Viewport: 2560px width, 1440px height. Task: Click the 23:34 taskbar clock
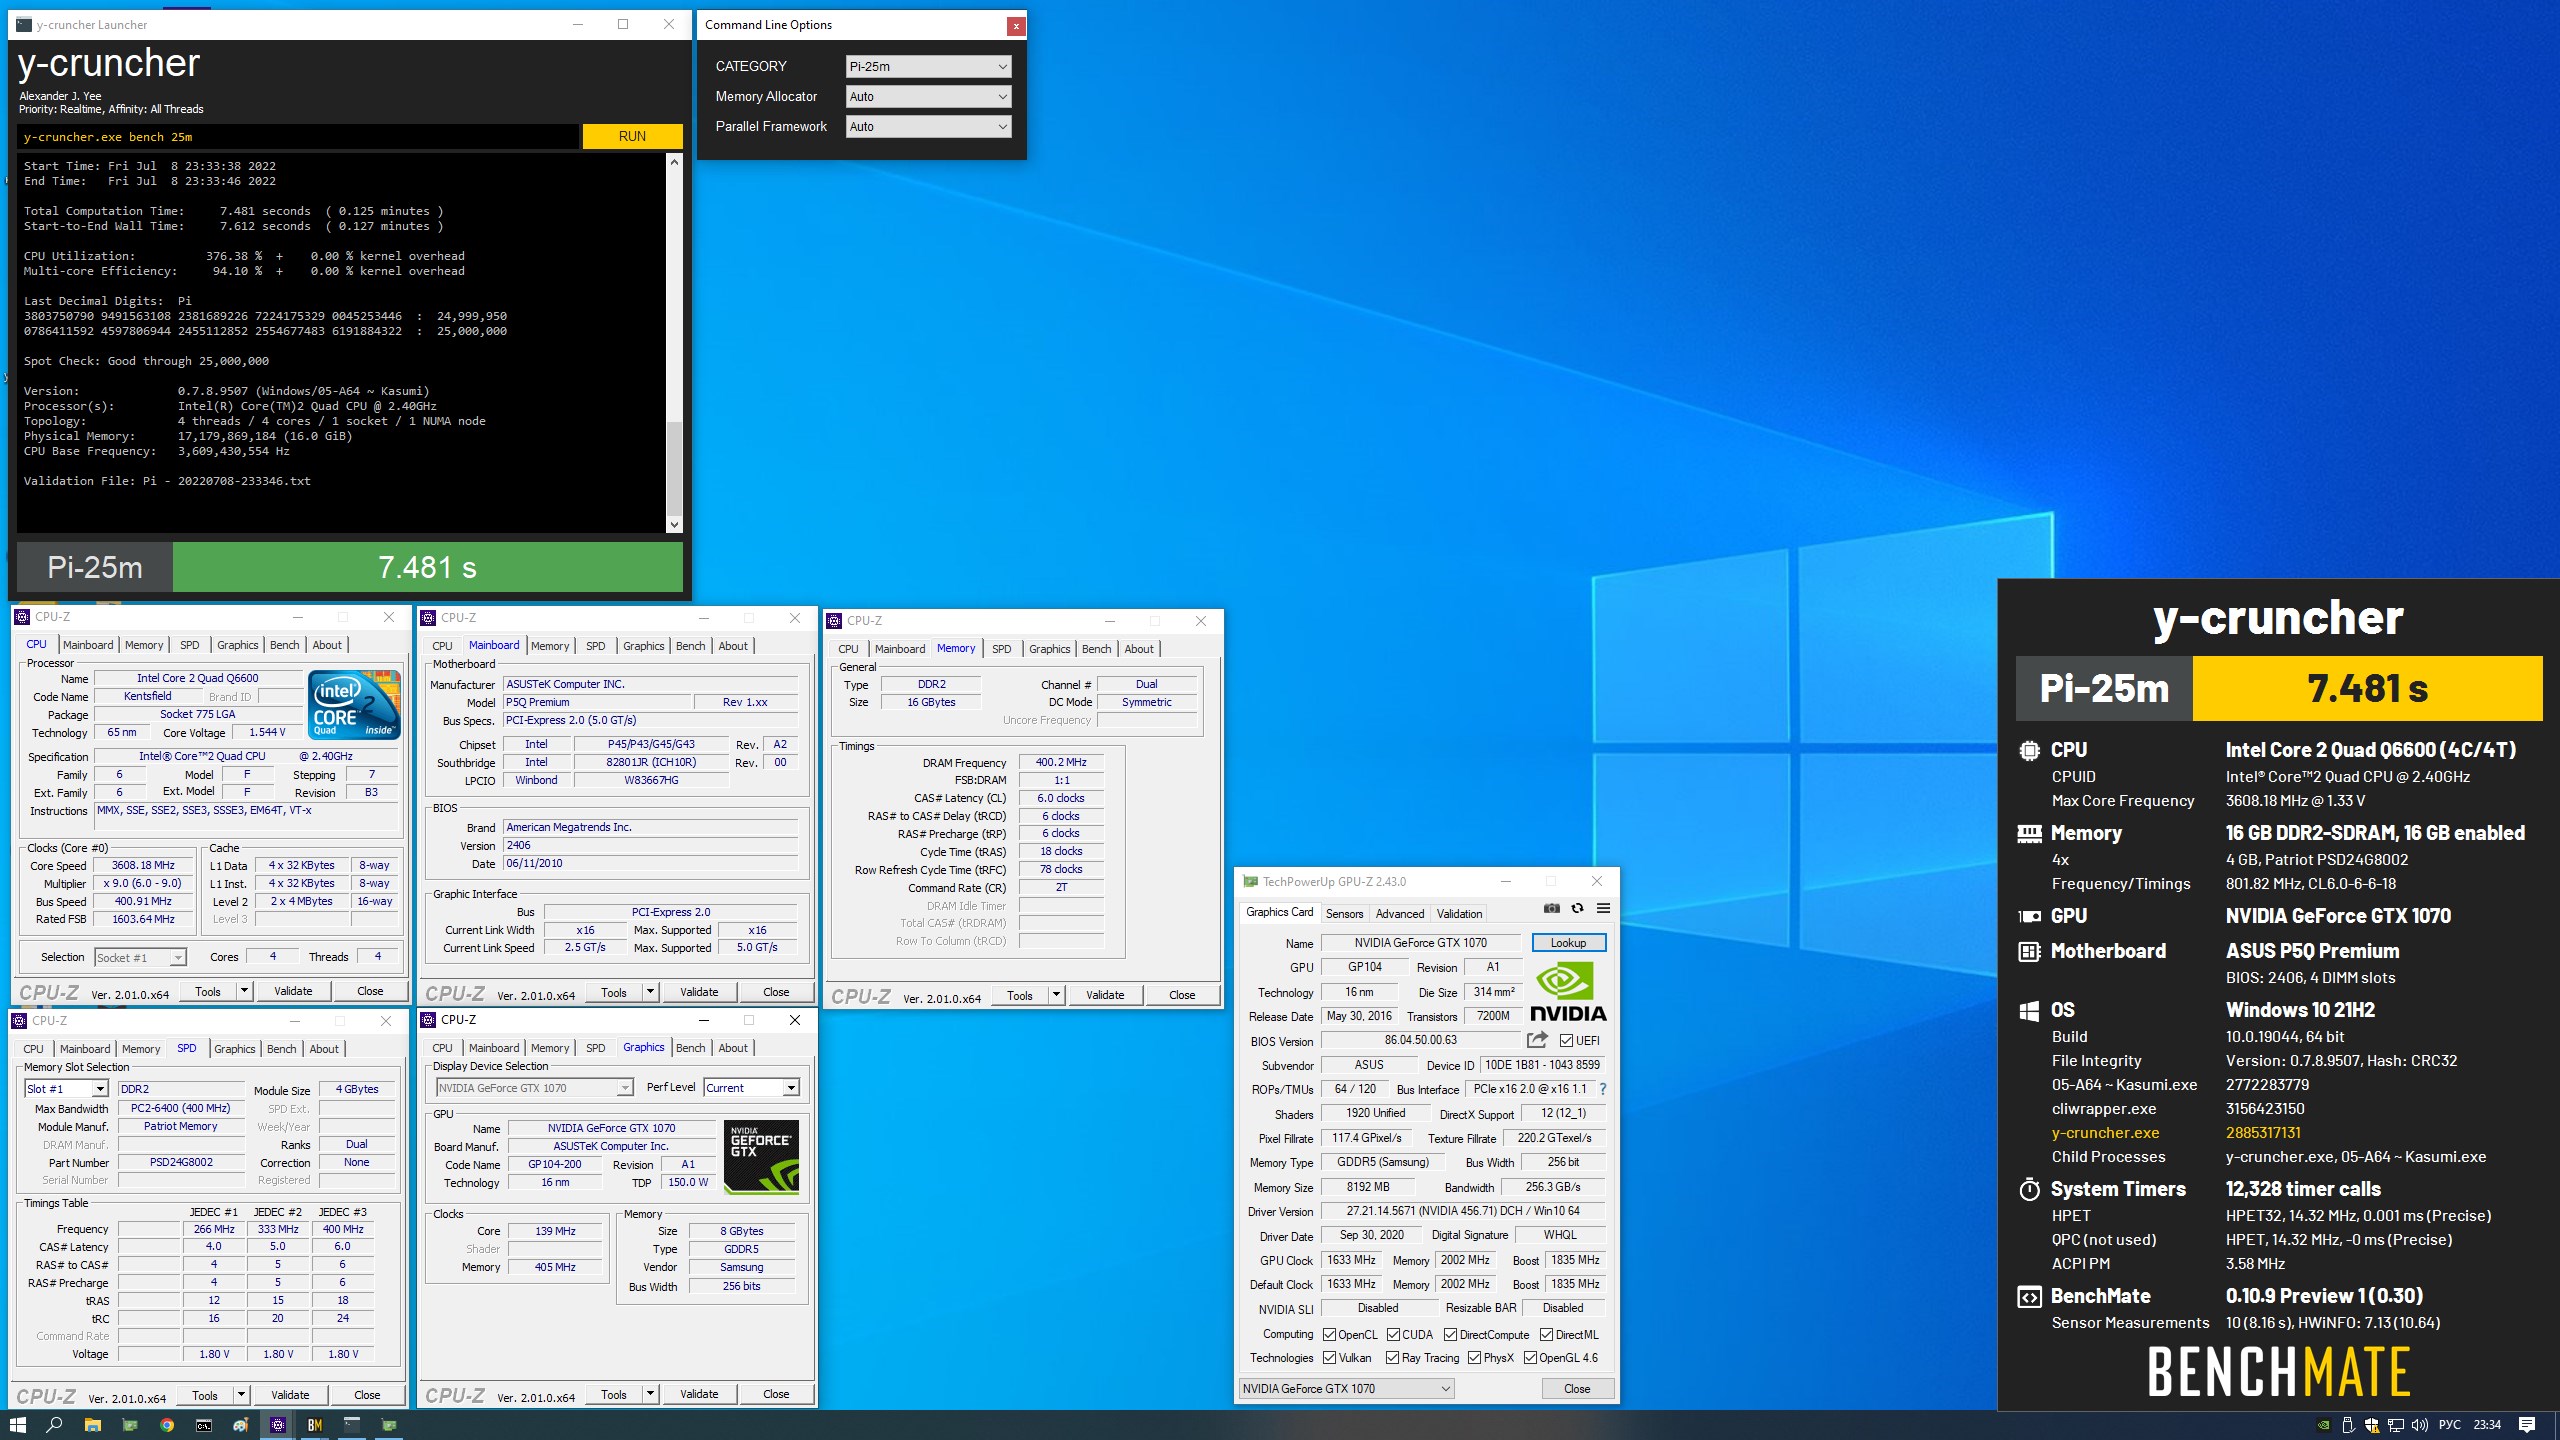pos(2487,1425)
